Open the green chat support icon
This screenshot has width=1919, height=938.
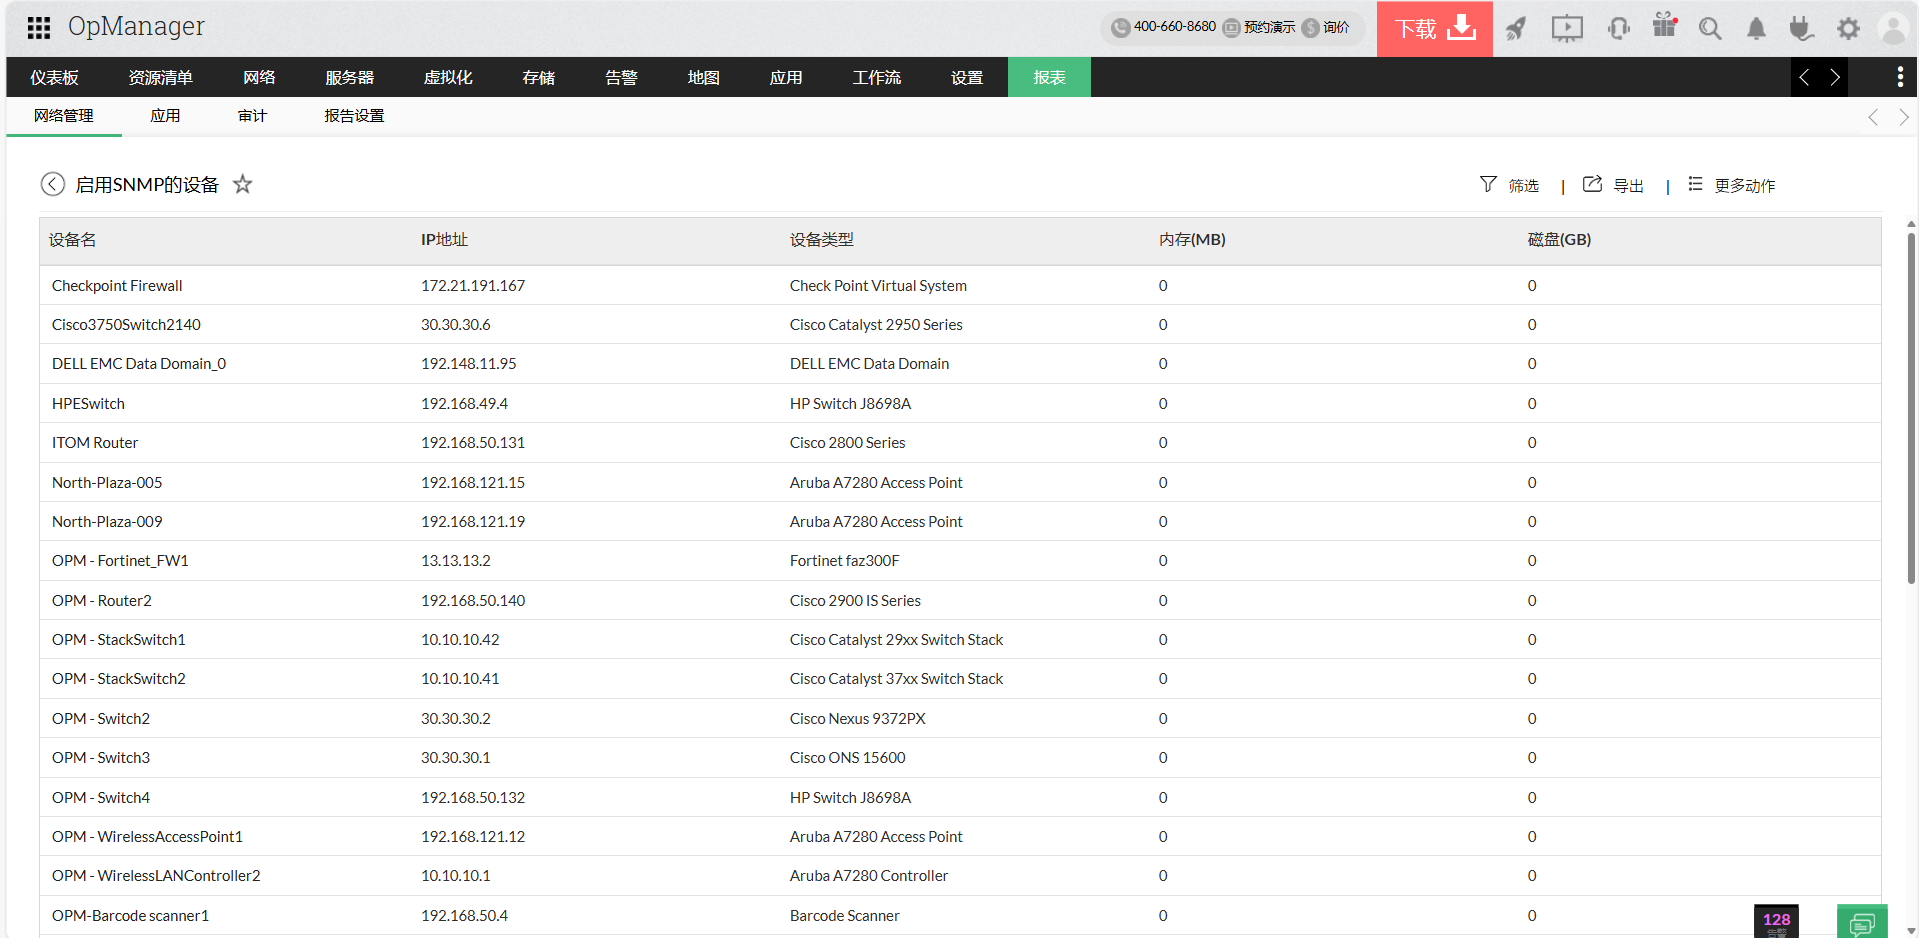coord(1862,921)
